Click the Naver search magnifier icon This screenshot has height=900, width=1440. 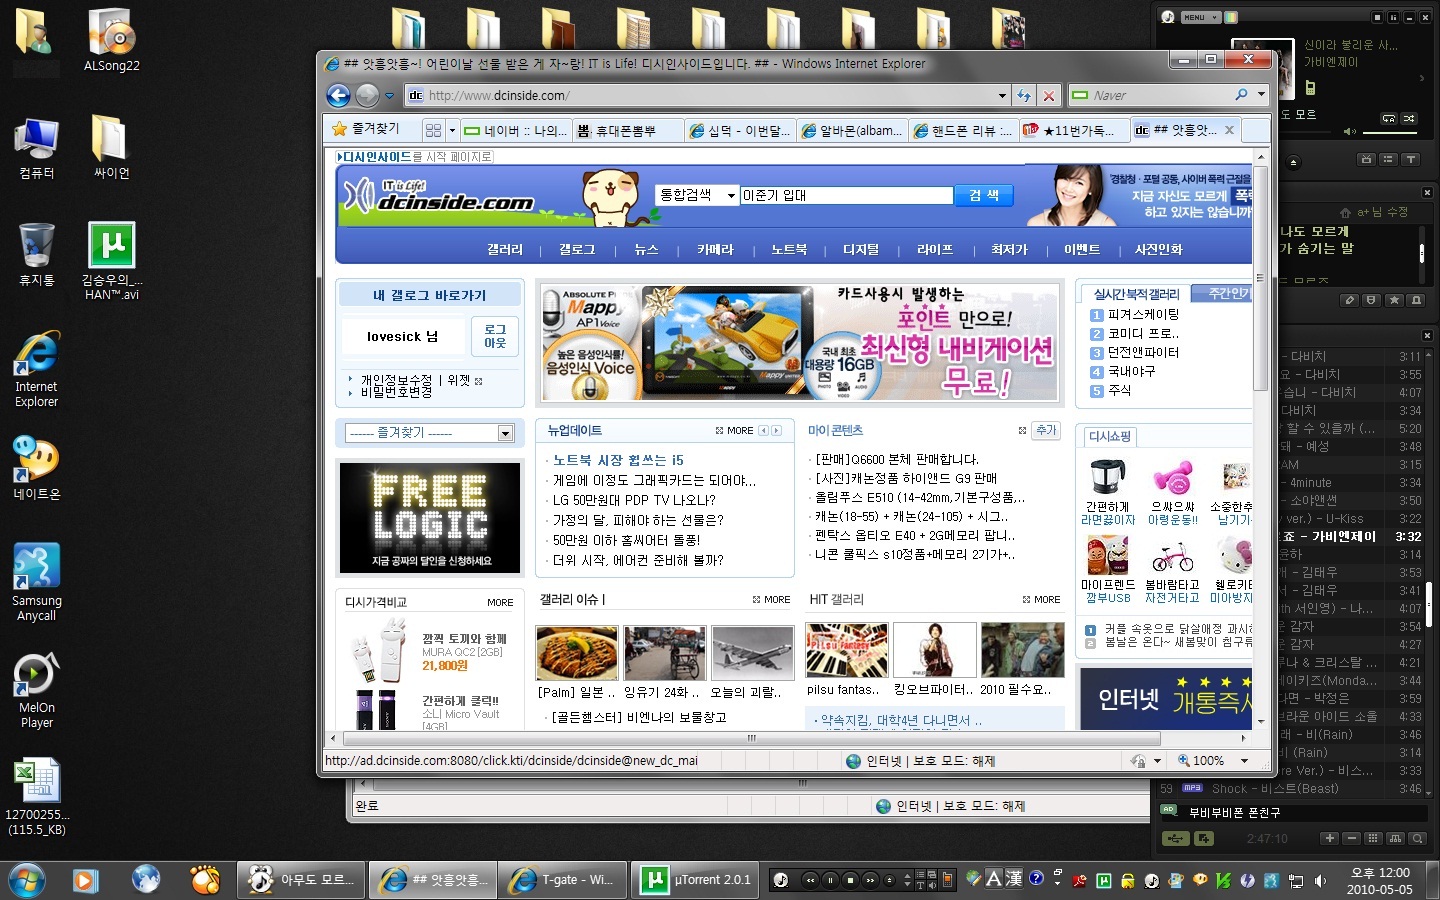[x=1242, y=95]
